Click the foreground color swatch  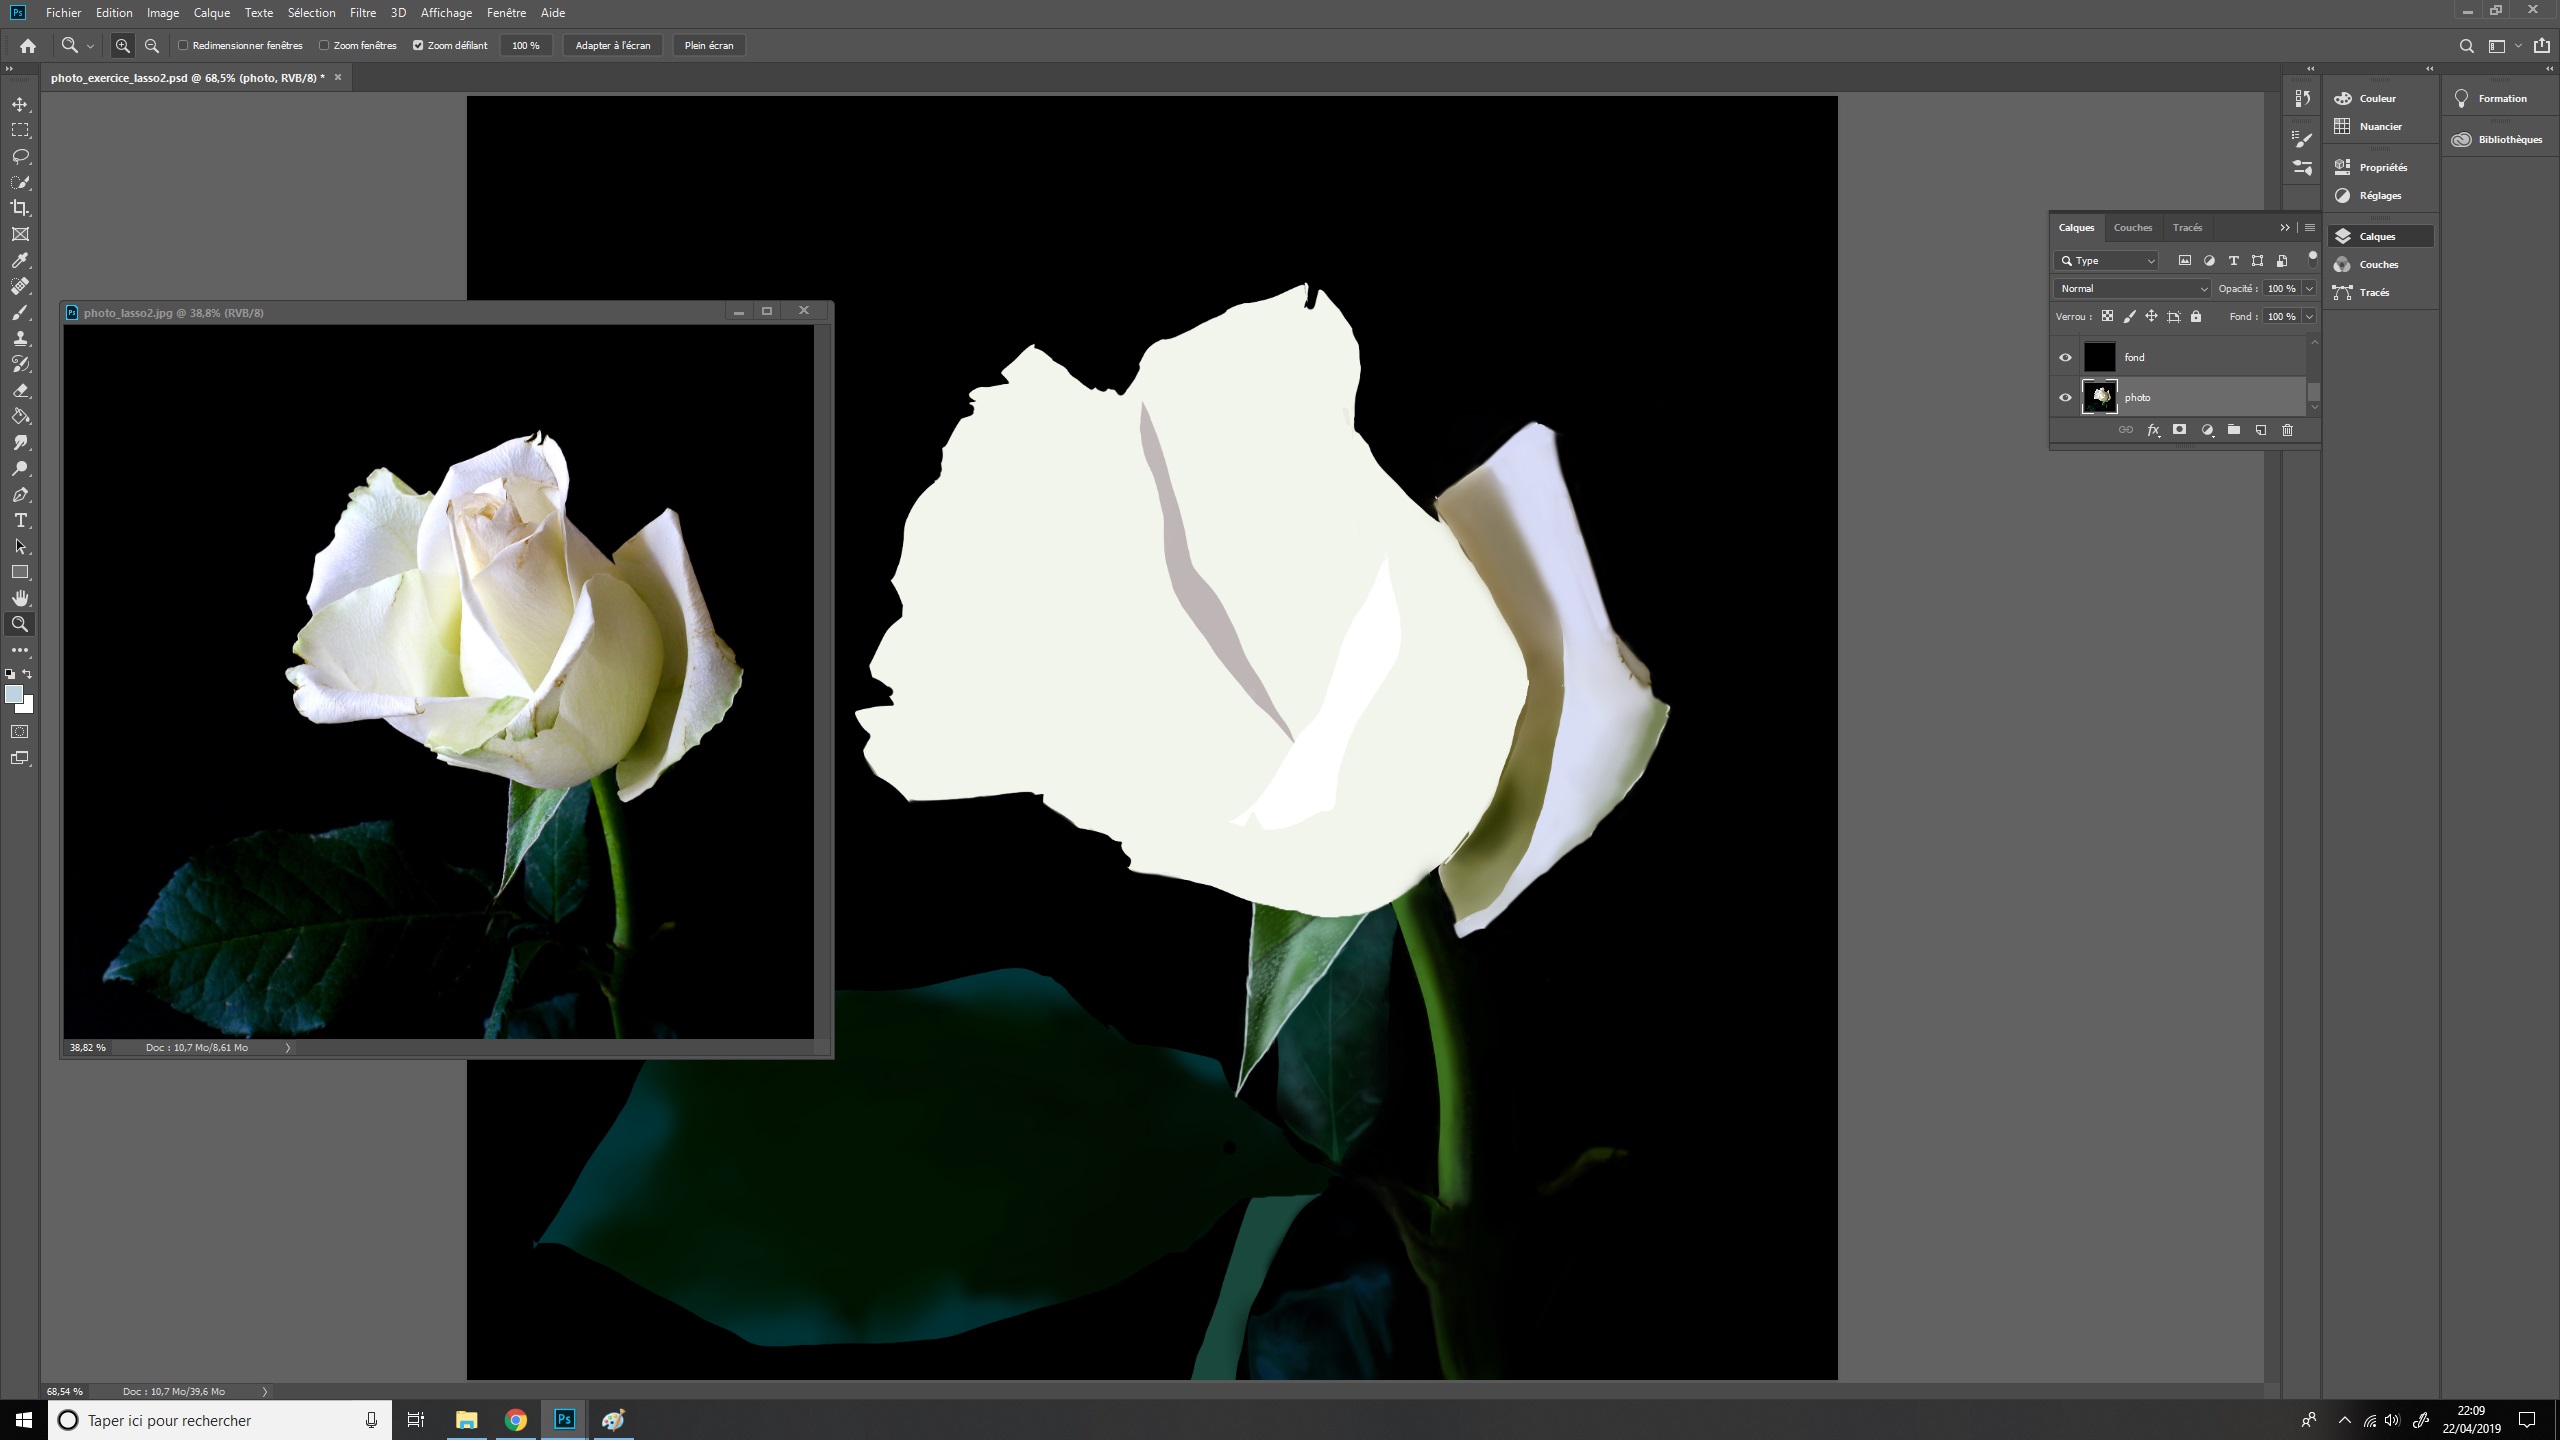point(14,694)
